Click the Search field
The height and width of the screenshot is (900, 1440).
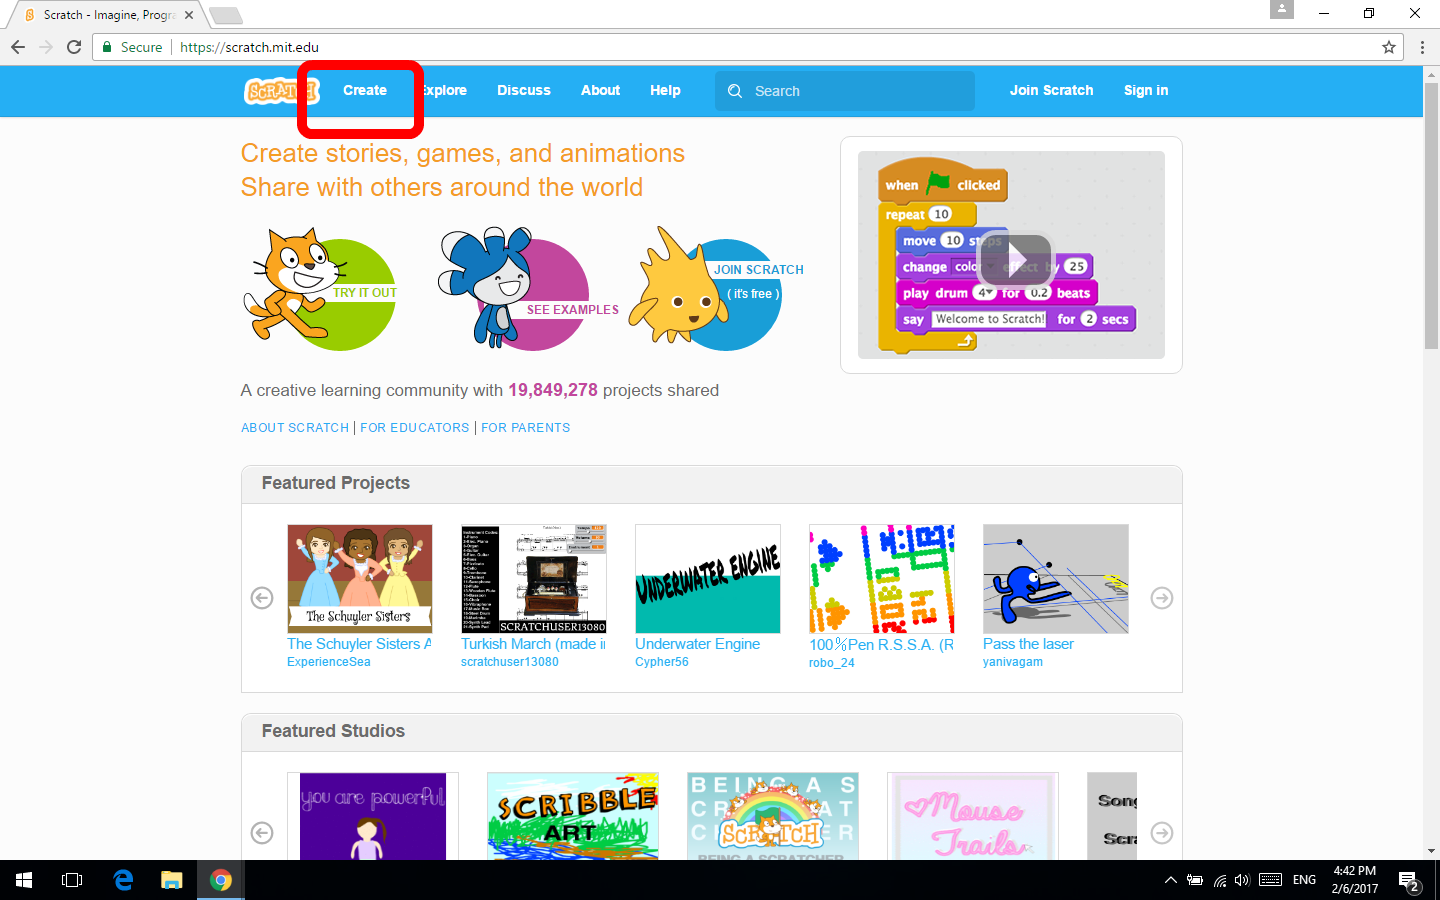point(845,91)
